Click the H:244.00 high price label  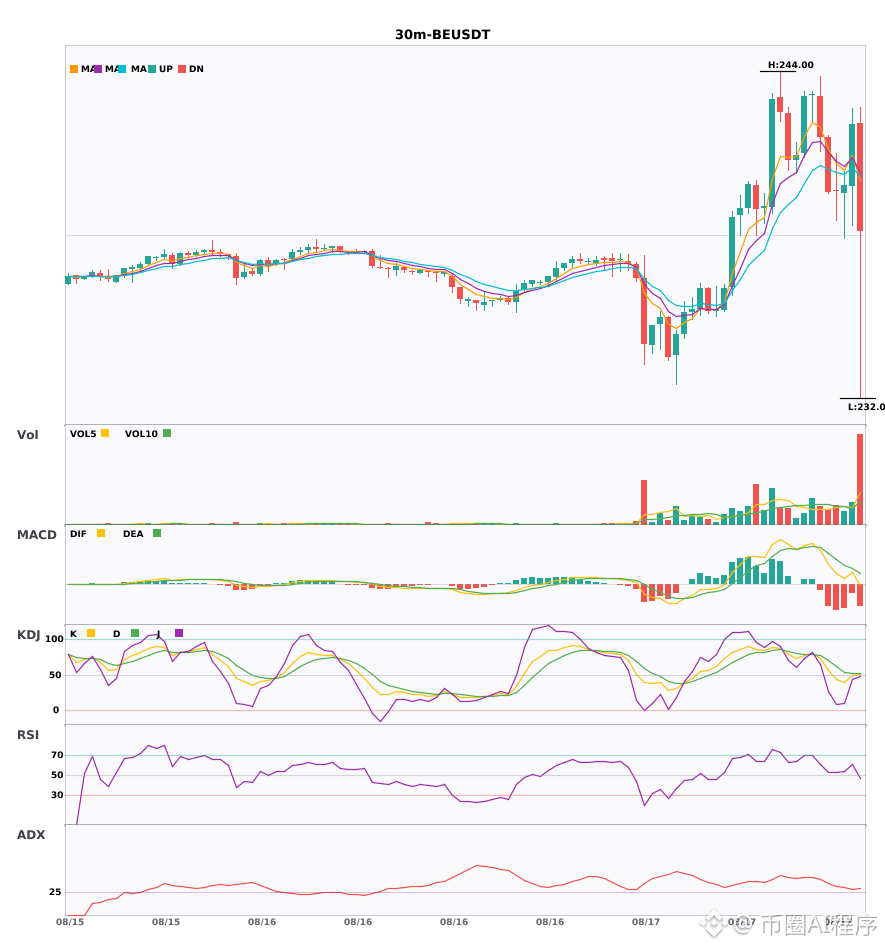[x=791, y=65]
